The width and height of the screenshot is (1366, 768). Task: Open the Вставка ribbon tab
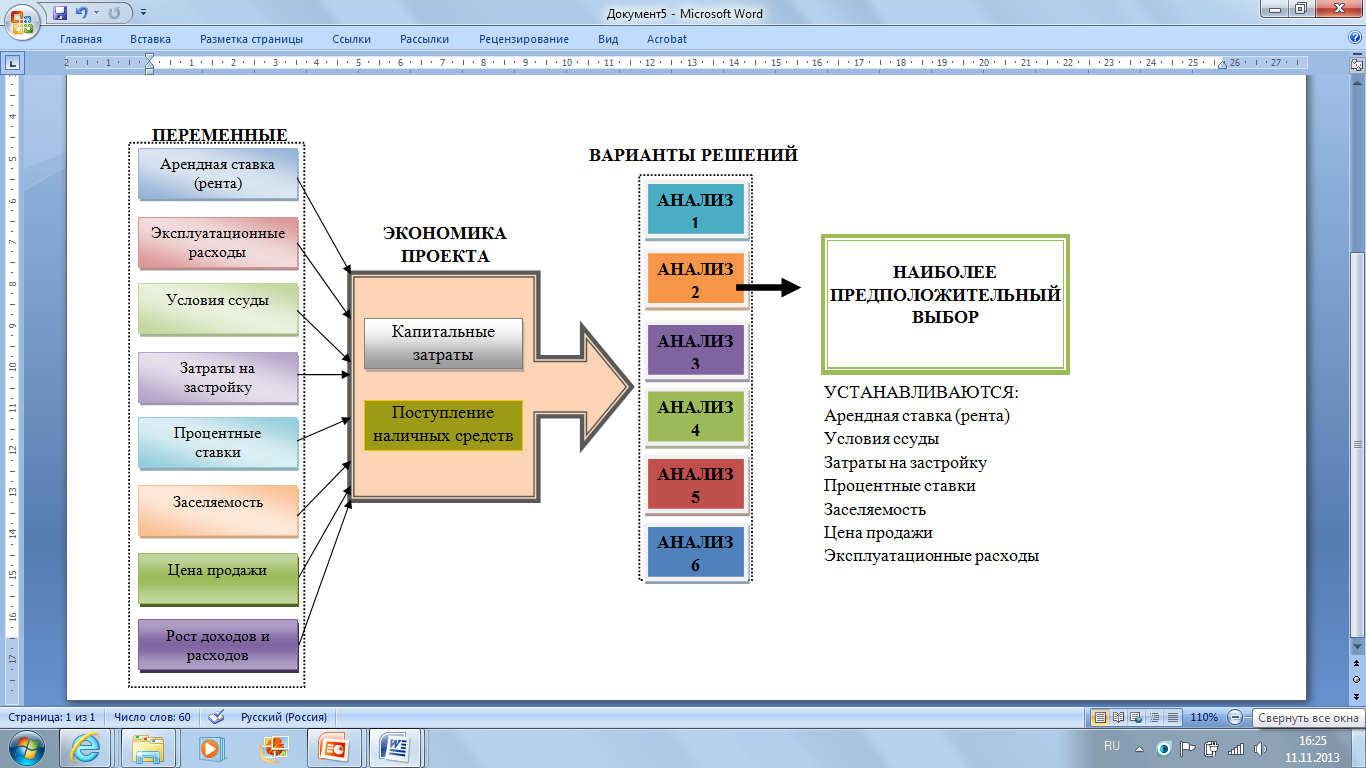[150, 39]
